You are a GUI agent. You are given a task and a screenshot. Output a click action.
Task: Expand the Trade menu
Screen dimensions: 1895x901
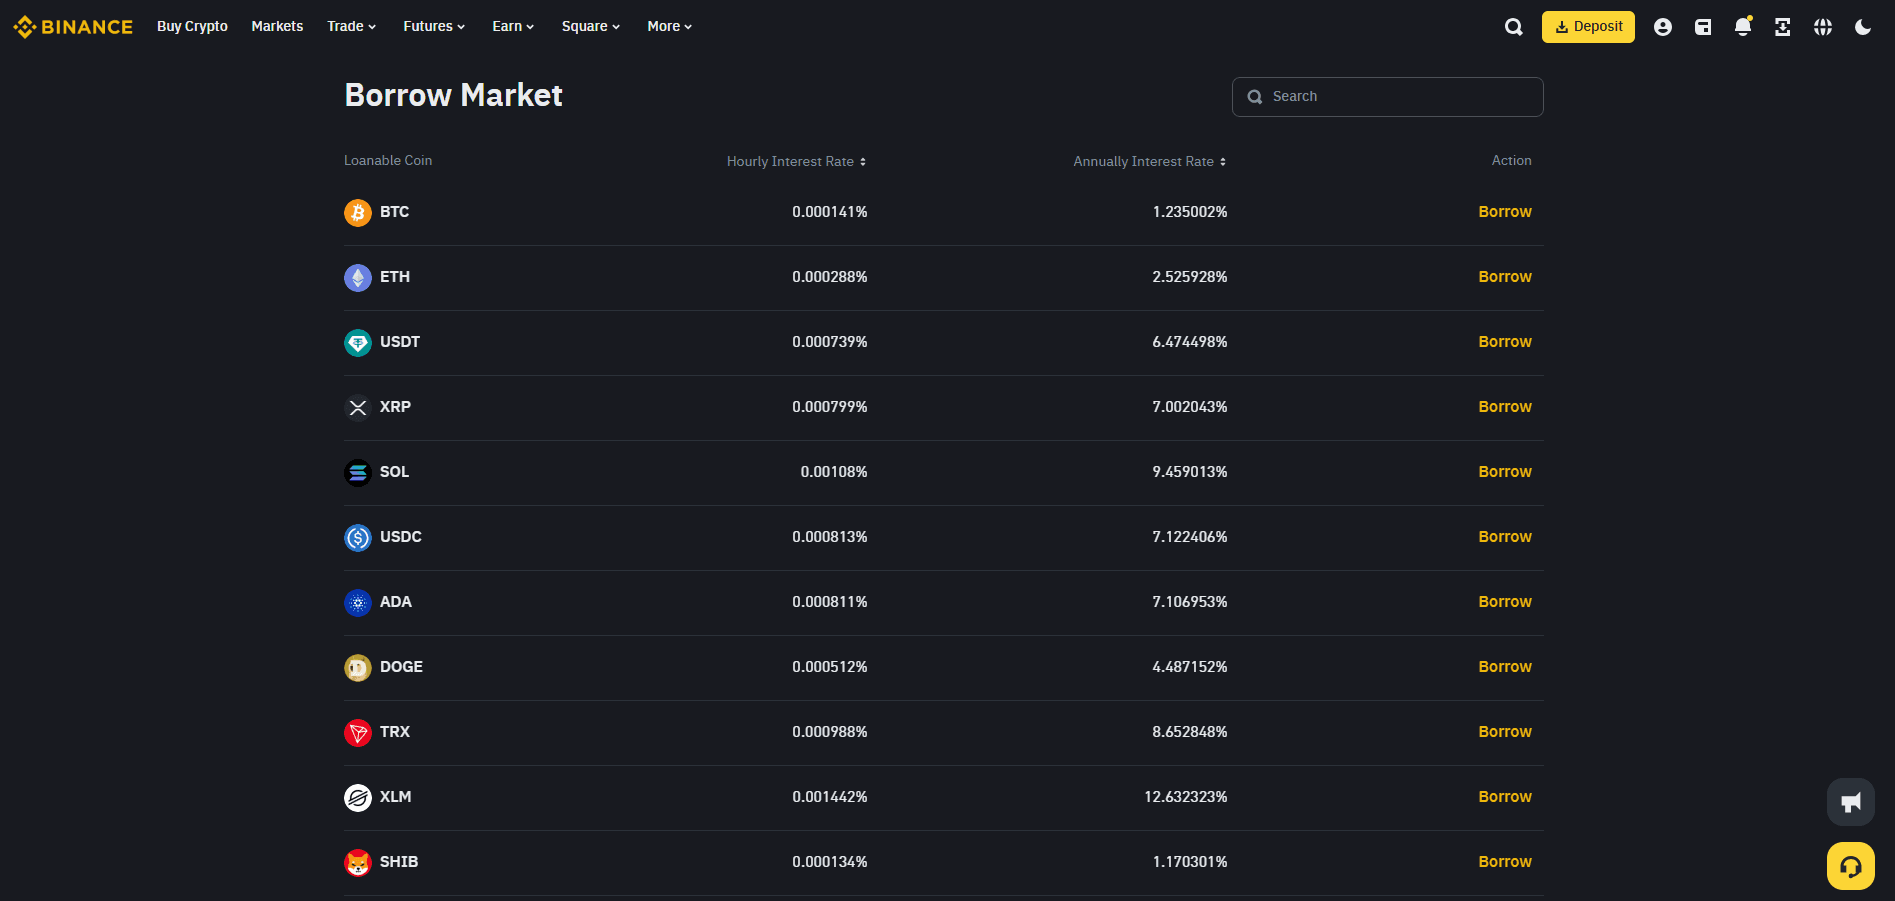[351, 27]
